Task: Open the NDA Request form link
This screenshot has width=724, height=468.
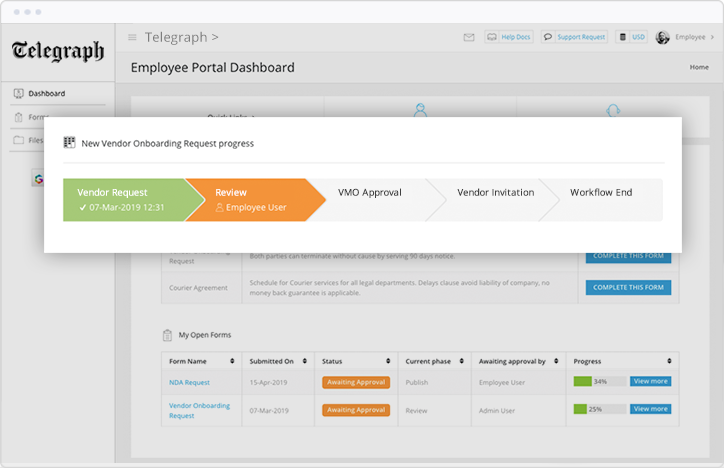Action: [189, 382]
